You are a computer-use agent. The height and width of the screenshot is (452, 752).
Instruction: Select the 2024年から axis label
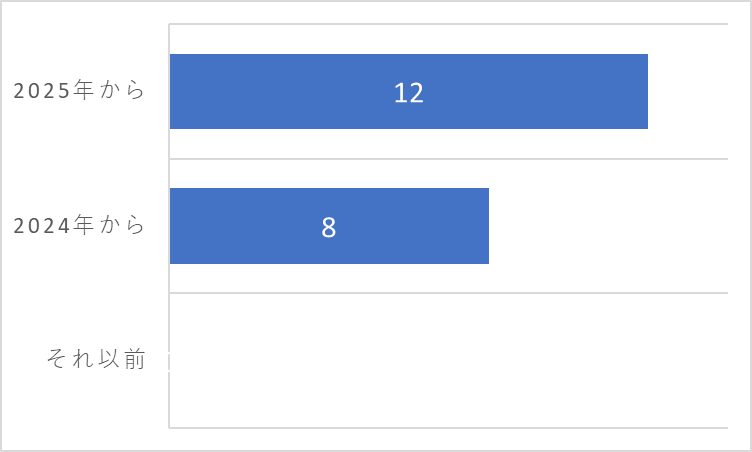coord(79,226)
